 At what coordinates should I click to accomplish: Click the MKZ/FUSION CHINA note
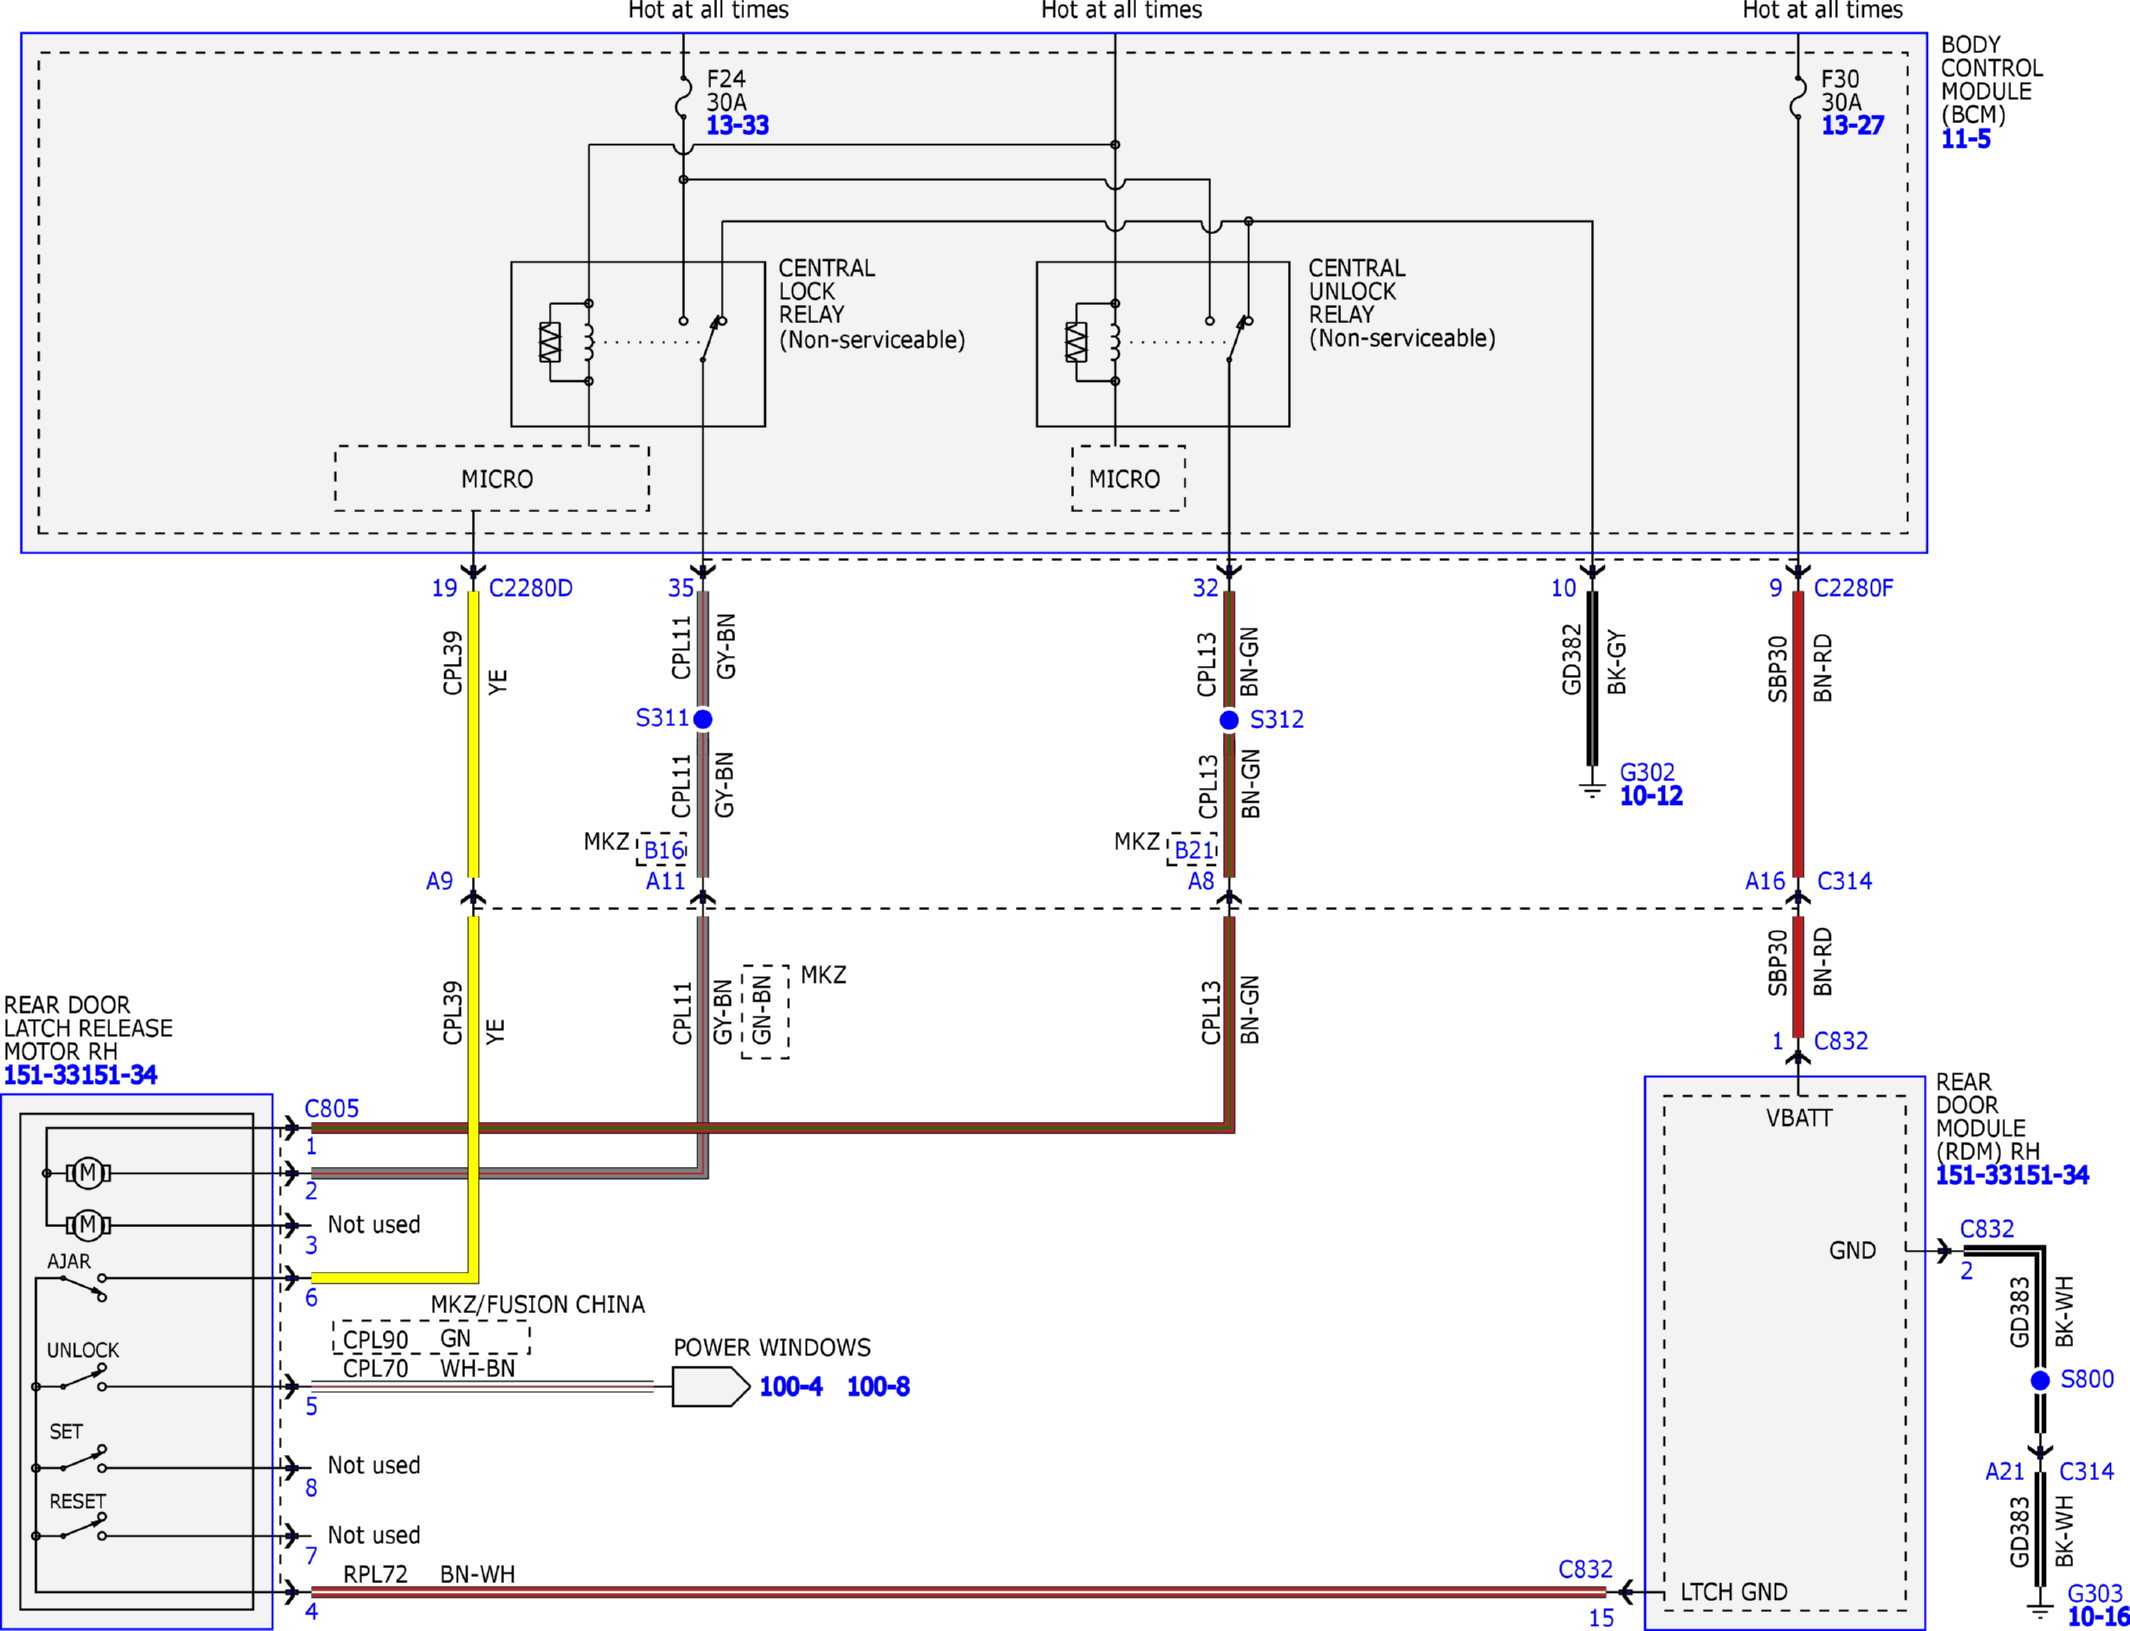point(538,1304)
